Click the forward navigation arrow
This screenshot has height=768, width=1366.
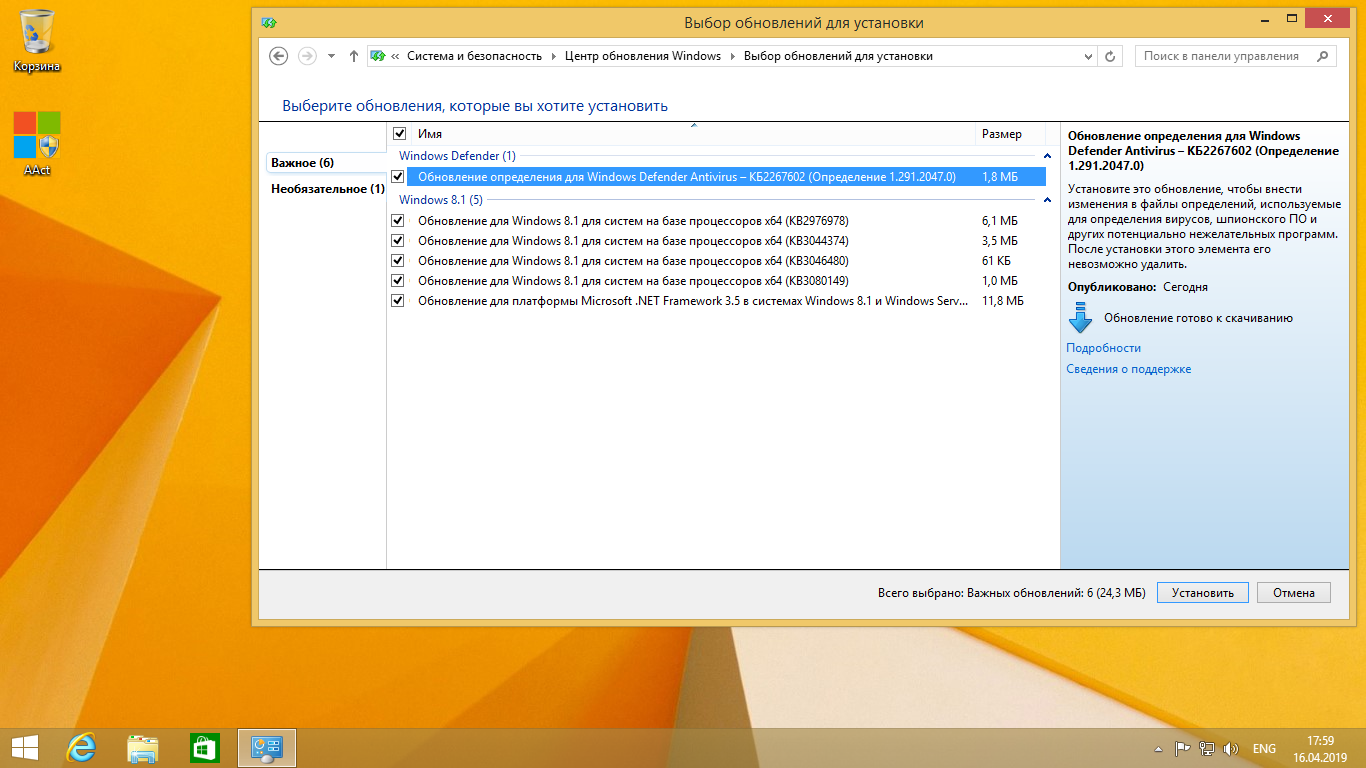point(307,56)
